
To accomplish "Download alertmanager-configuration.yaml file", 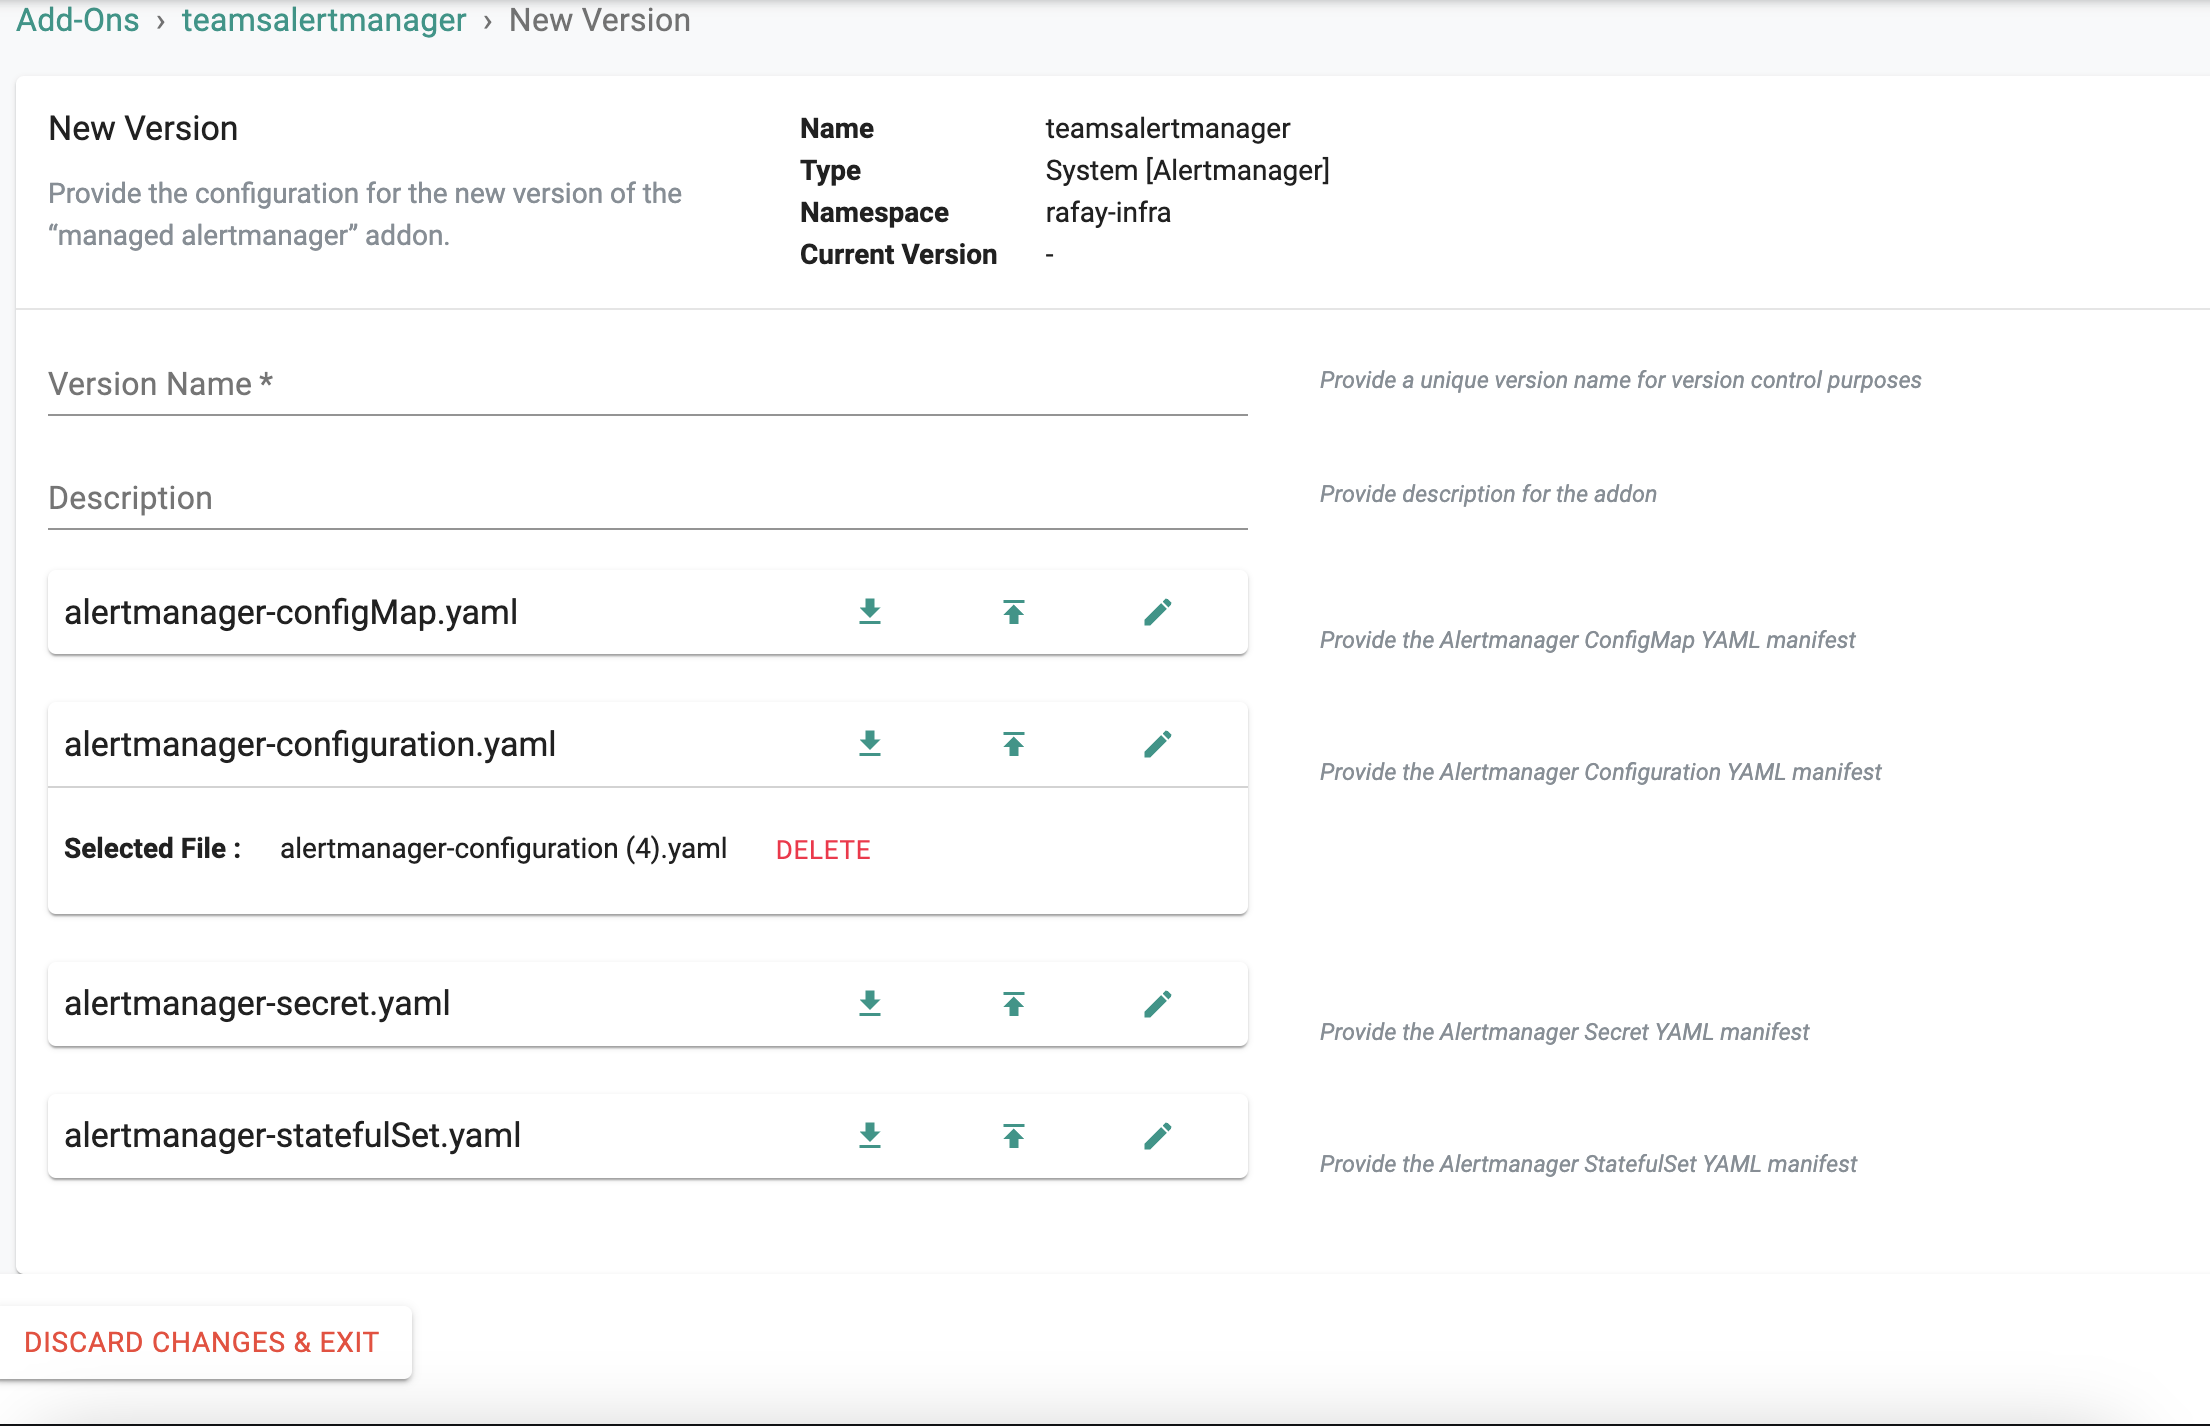I will point(870,744).
